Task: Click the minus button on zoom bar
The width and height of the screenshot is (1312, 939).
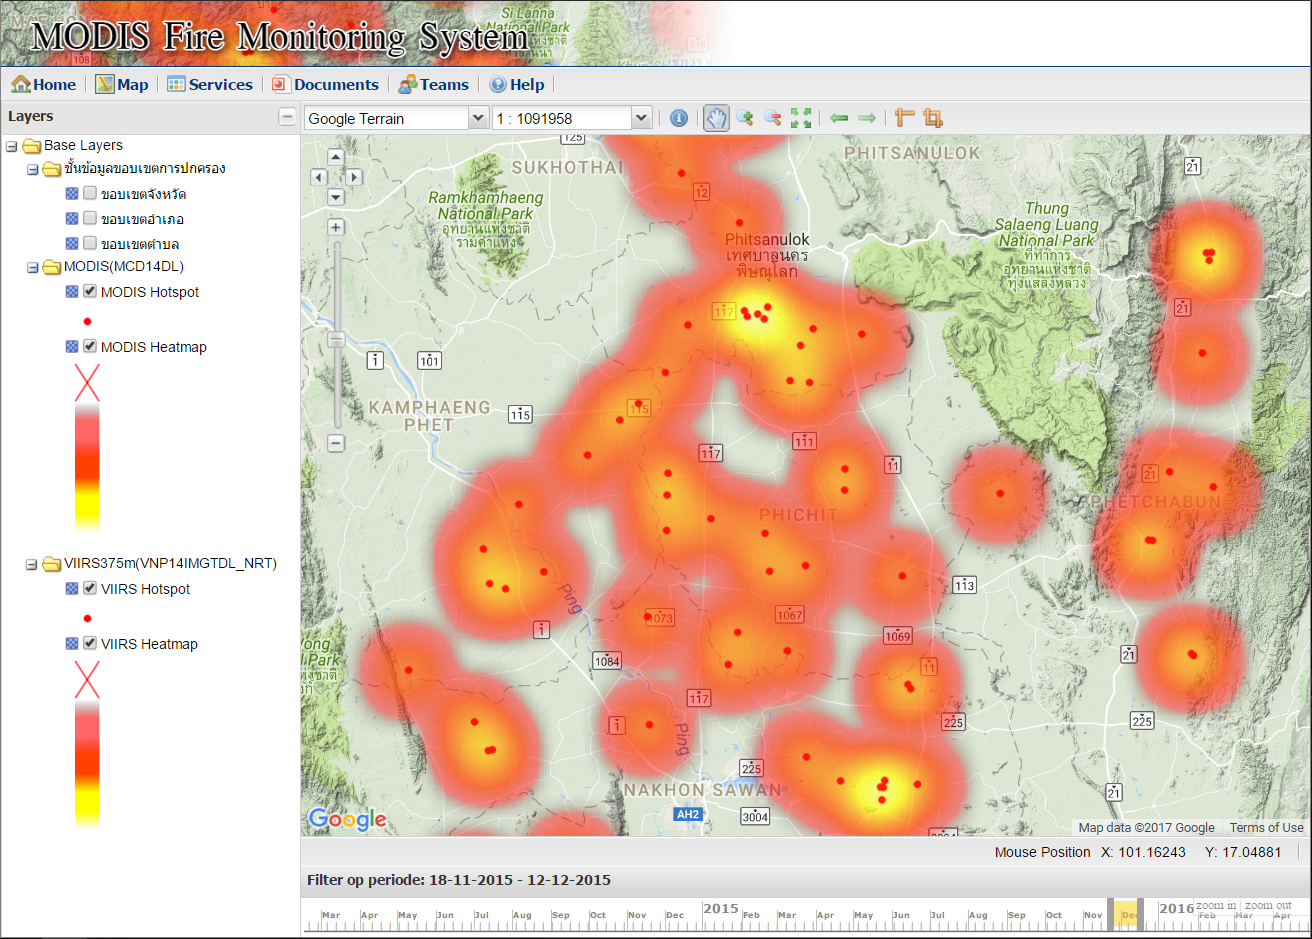Action: point(336,443)
